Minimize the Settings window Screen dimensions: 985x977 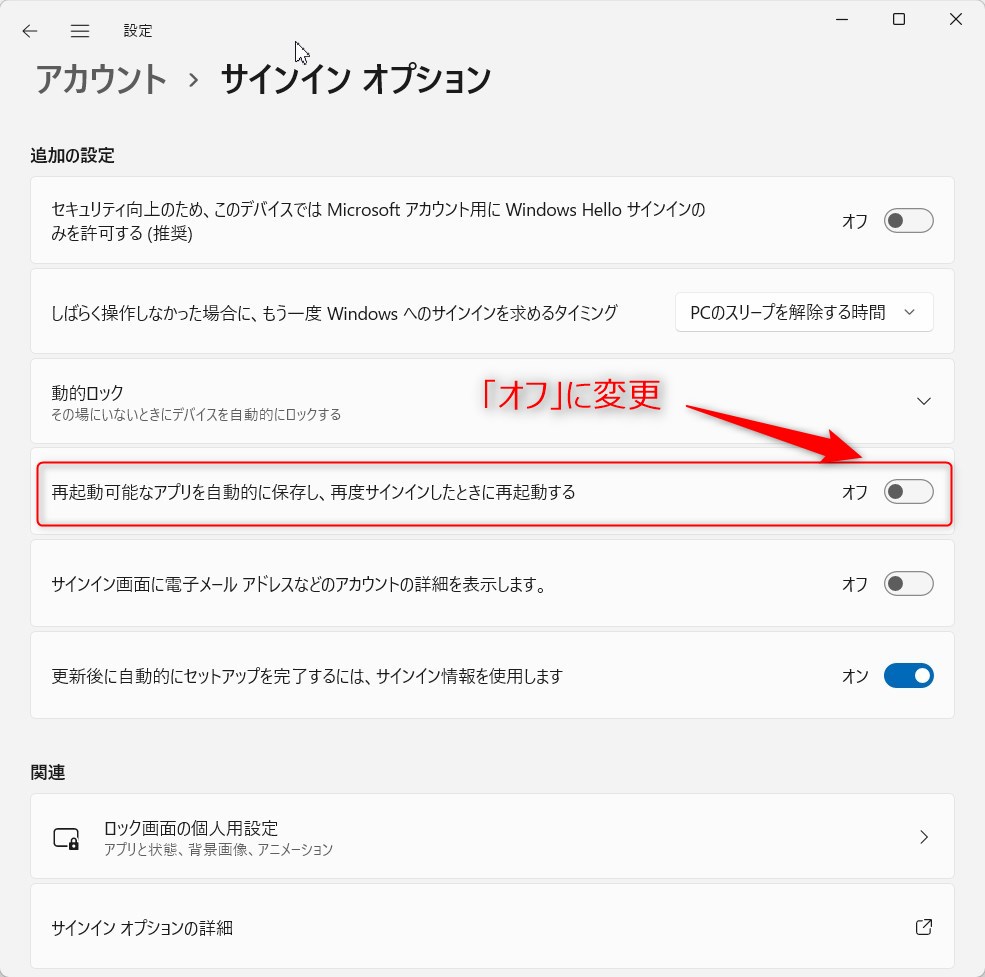pyautogui.click(x=842, y=19)
